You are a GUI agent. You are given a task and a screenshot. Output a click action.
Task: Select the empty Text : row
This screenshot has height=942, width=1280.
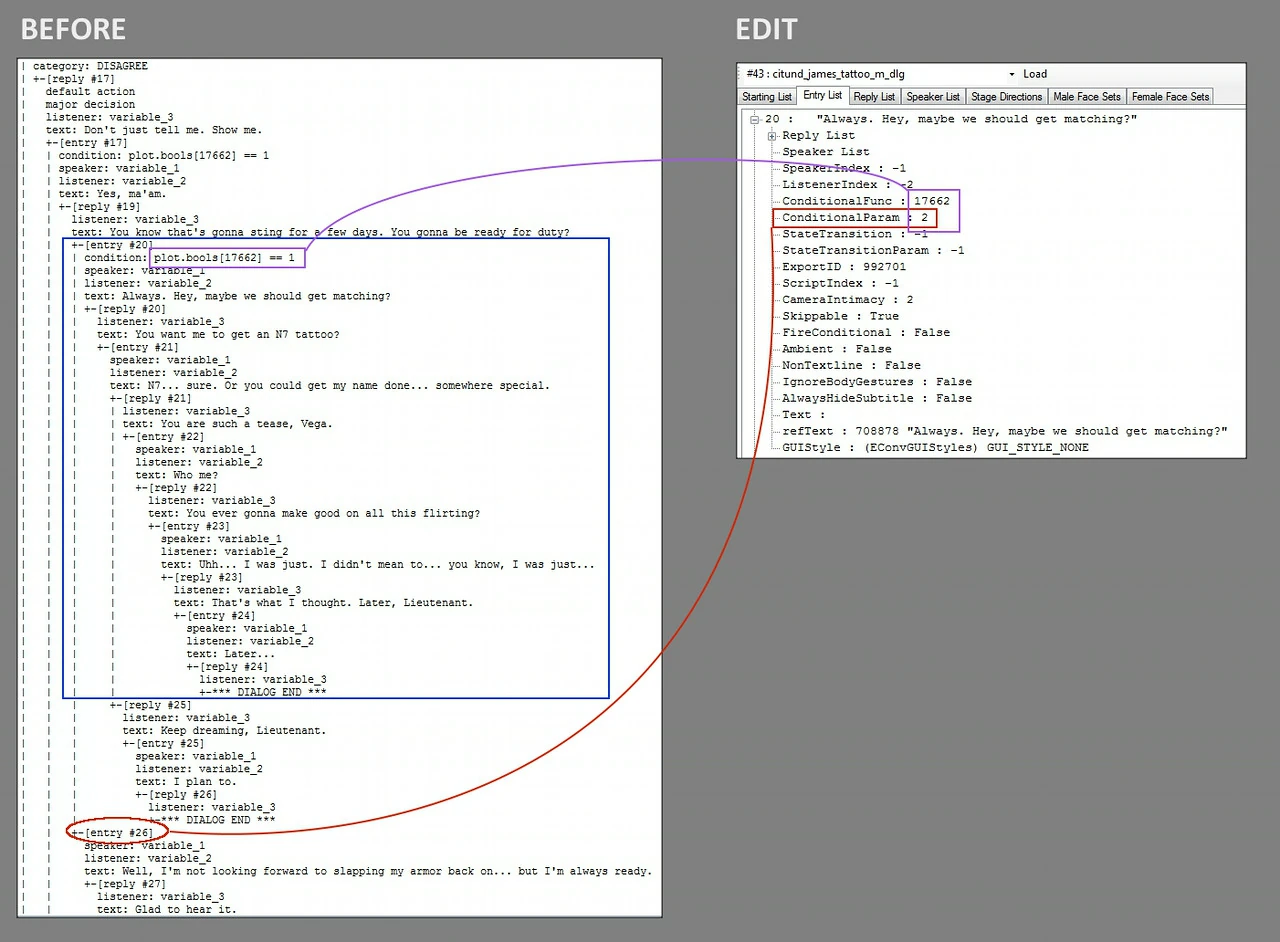coord(804,414)
